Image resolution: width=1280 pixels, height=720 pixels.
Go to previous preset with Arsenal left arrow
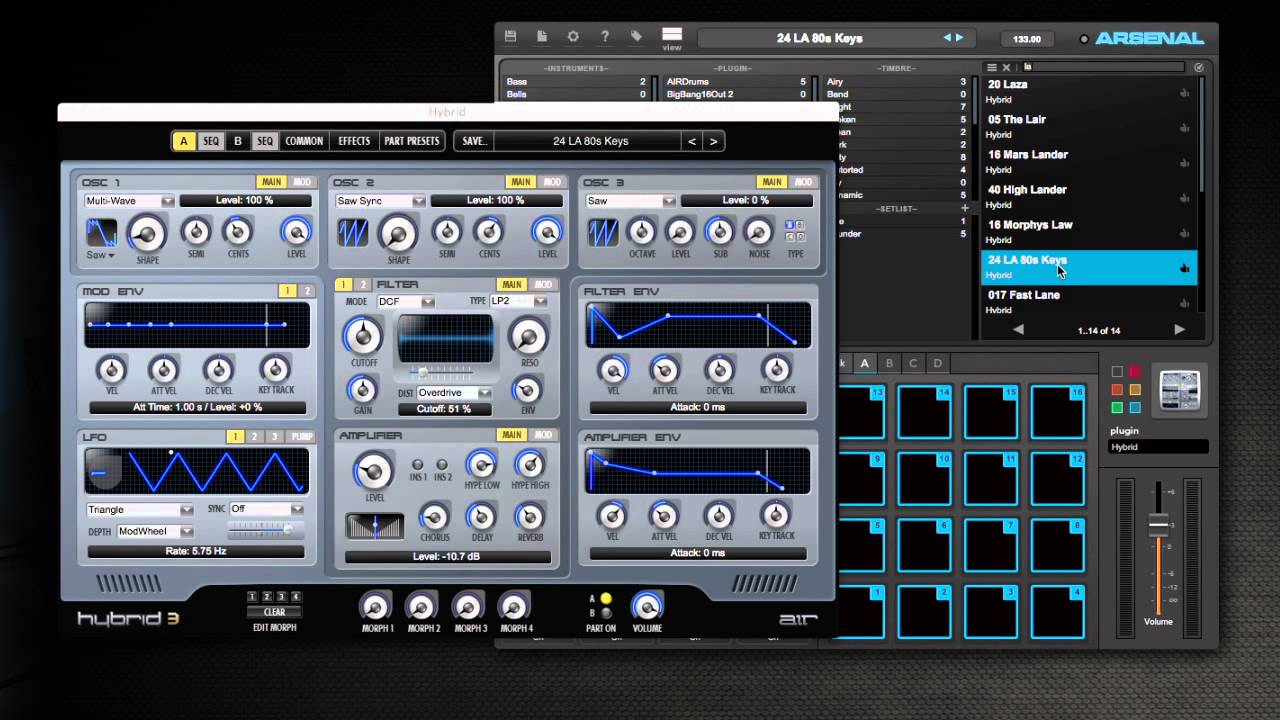click(948, 38)
